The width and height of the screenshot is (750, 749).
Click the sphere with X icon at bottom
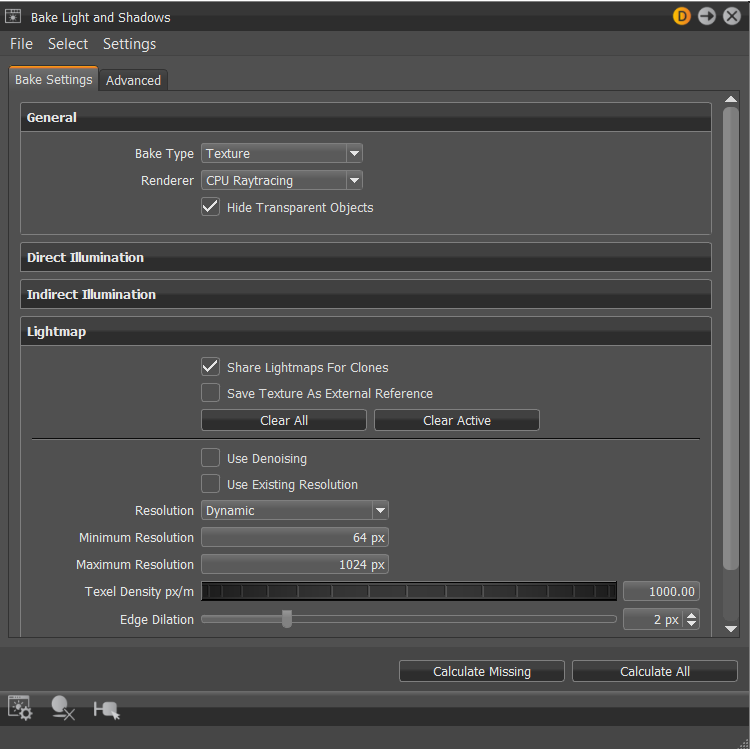pyautogui.click(x=63, y=708)
